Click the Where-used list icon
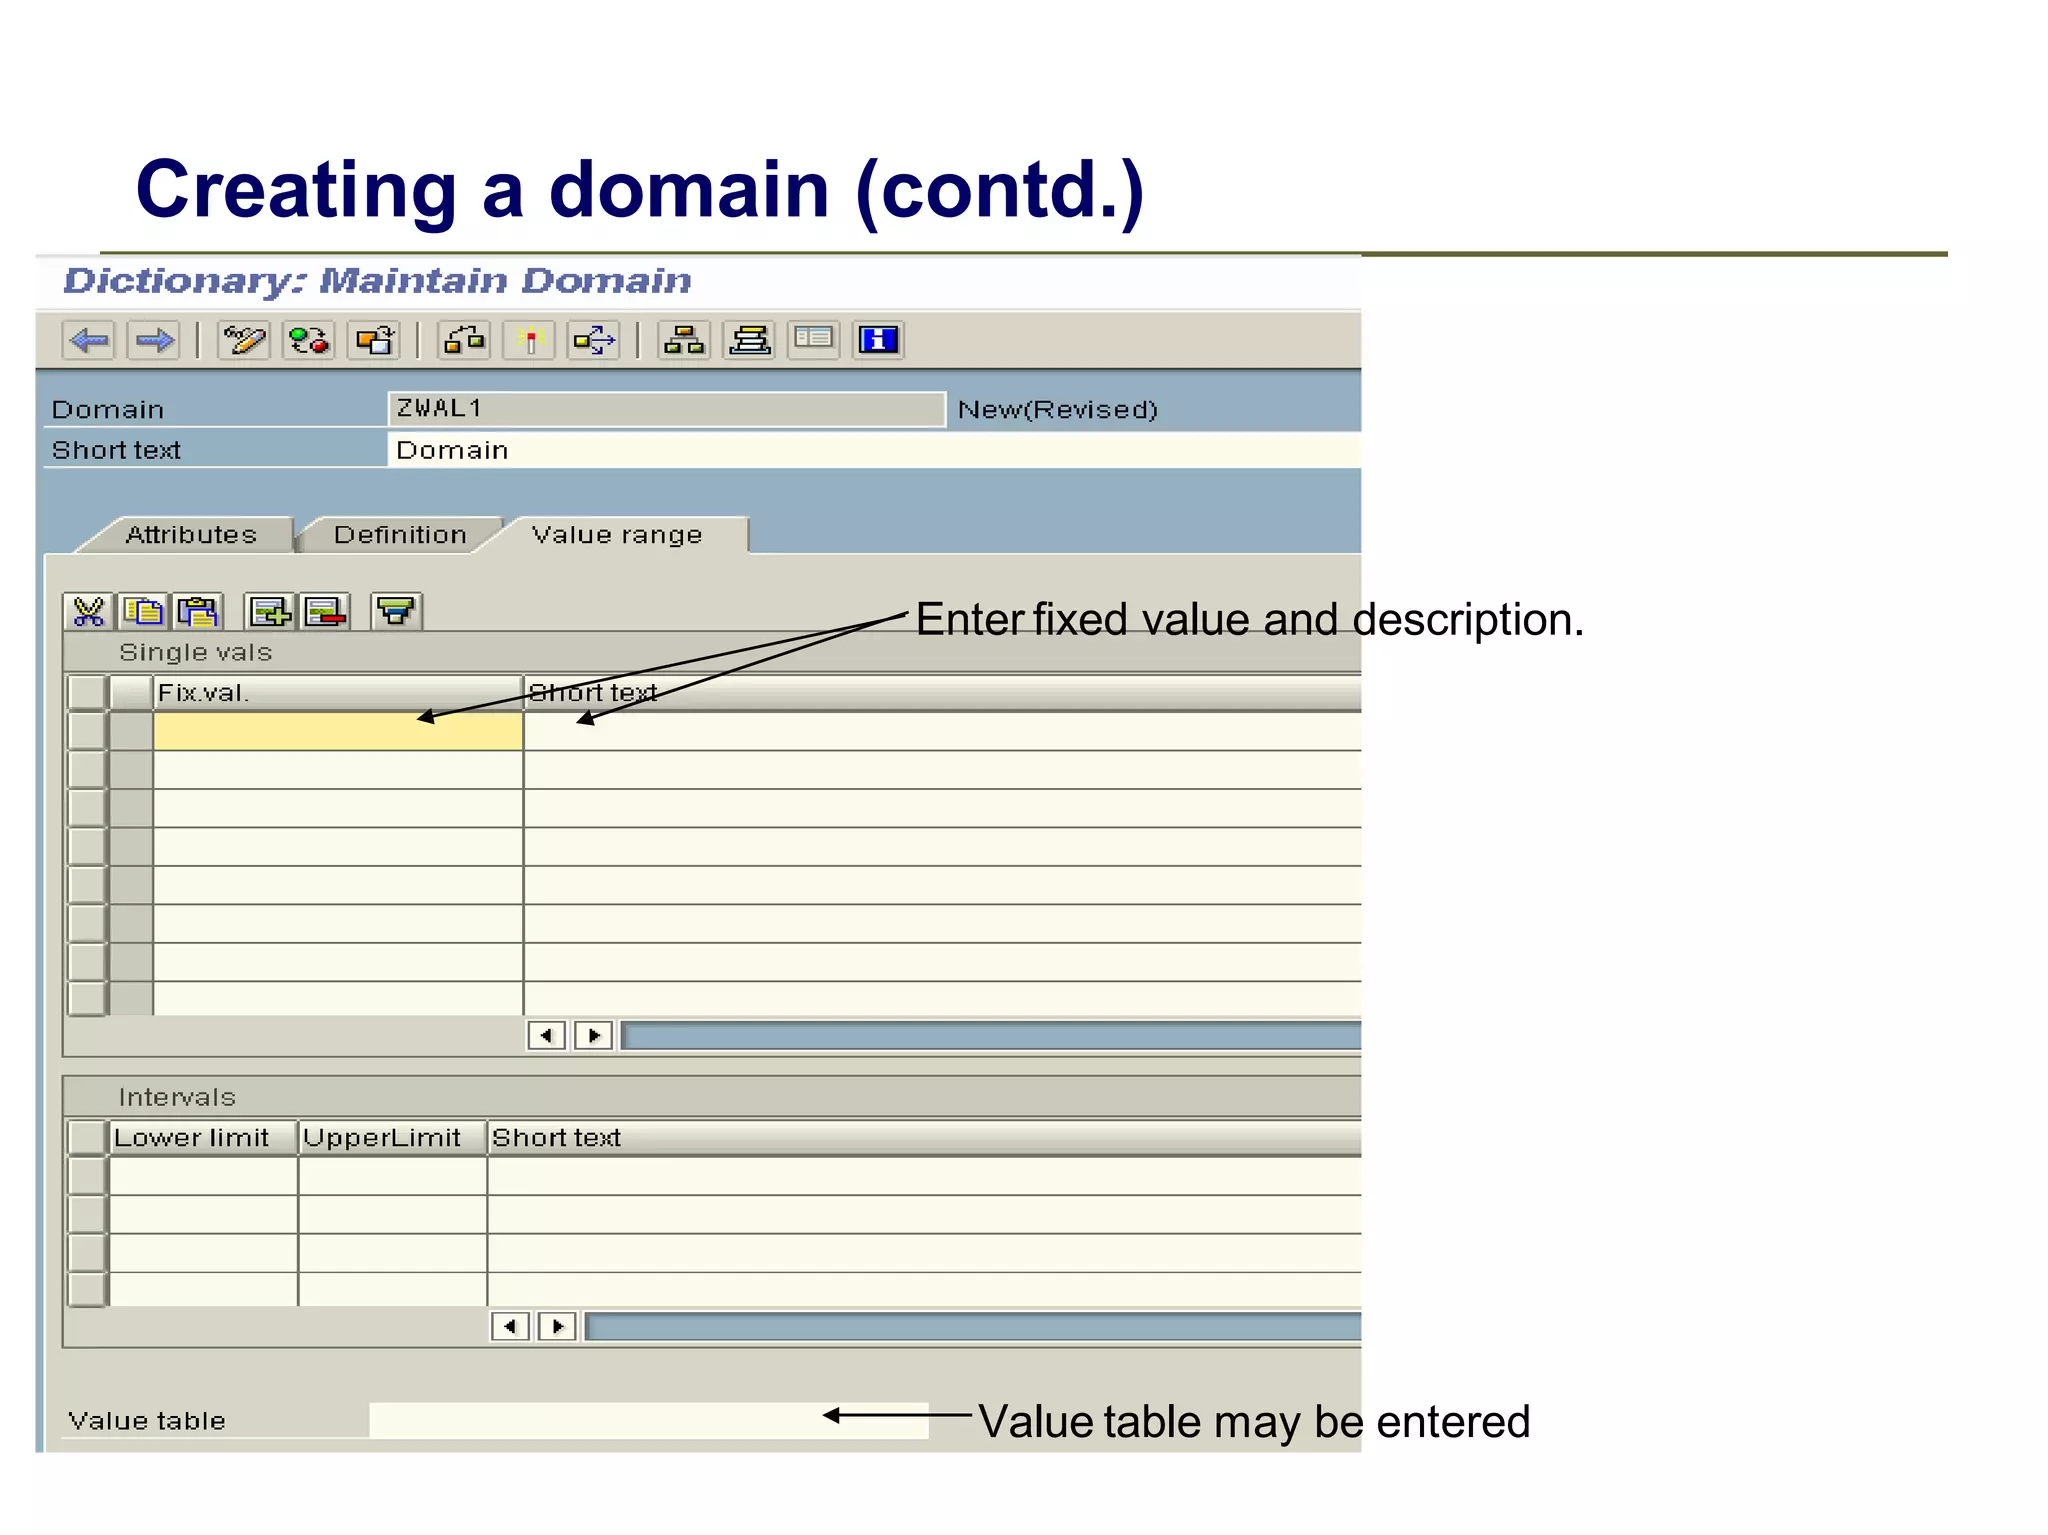Screen dimensions: 2048x1535 pyautogui.click(x=593, y=341)
